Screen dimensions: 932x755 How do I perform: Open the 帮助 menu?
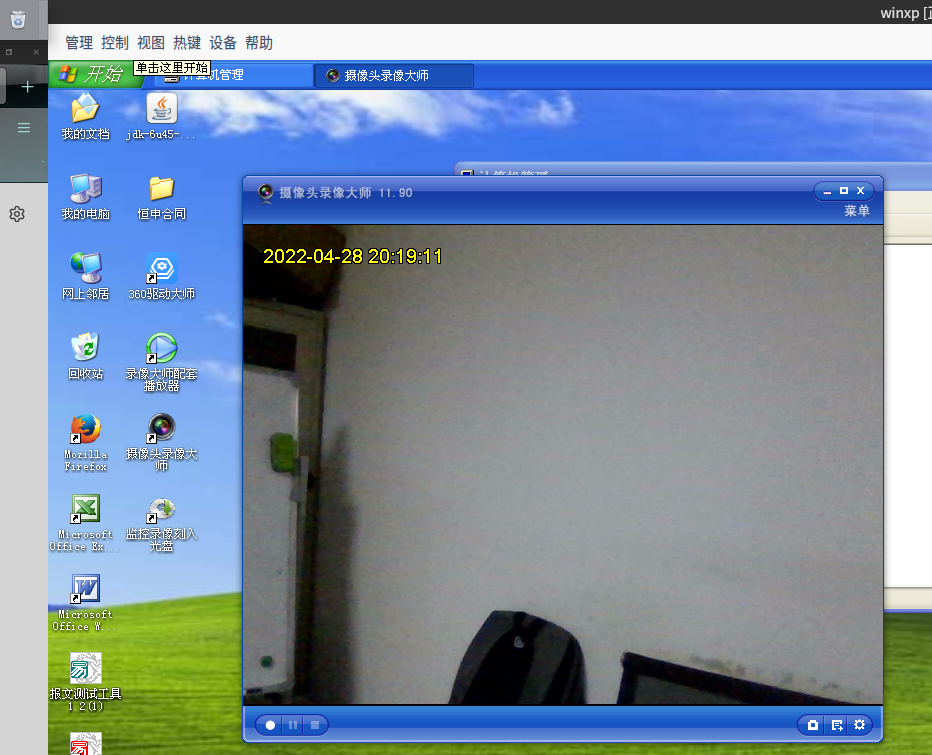(x=259, y=43)
